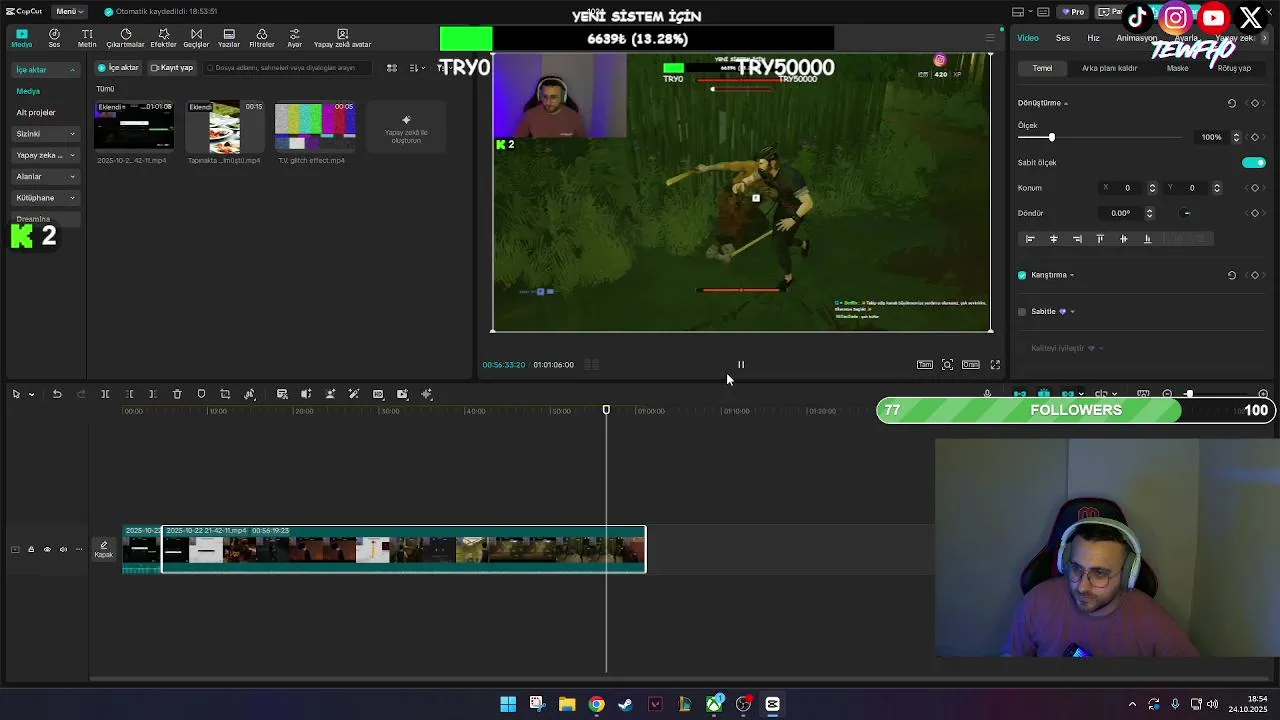Open the Geçişler transitions tab

(196, 38)
